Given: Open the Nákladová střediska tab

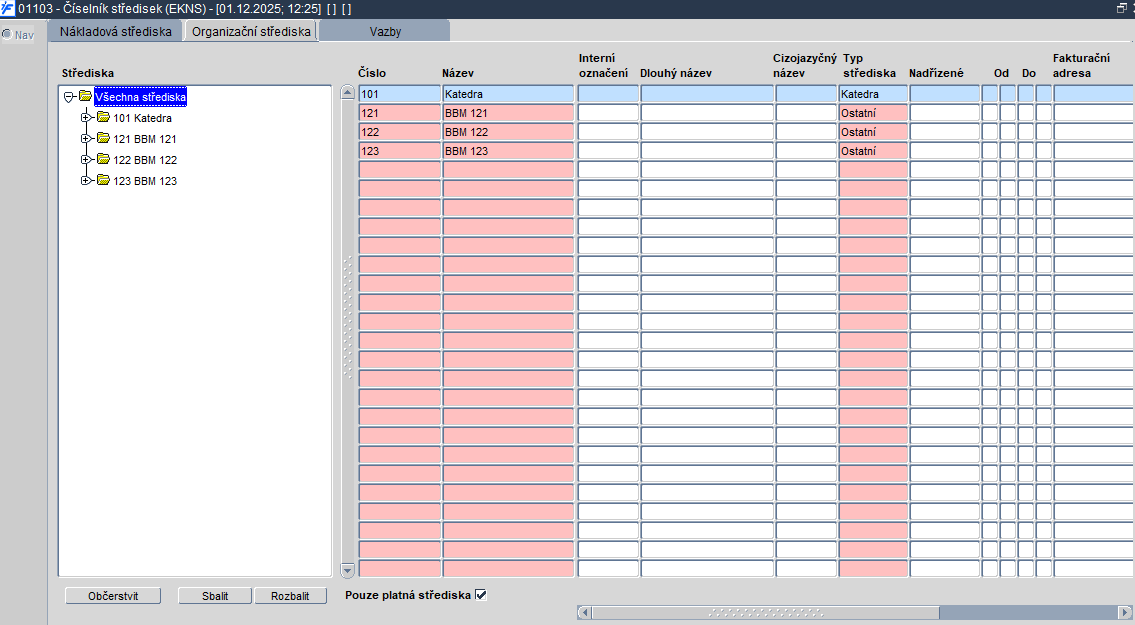Looking at the screenshot, I should tap(116, 31).
